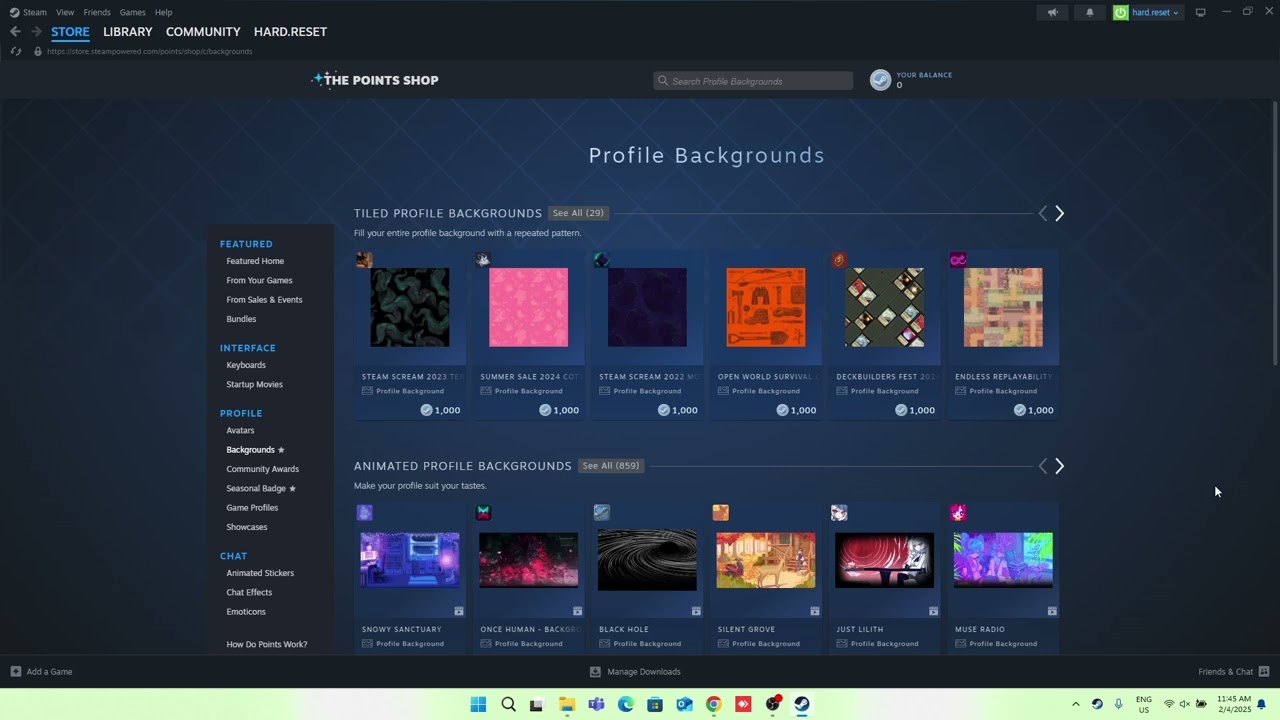The height and width of the screenshot is (720, 1280).
Task: Open Keyboards sidebar link
Action: point(246,365)
